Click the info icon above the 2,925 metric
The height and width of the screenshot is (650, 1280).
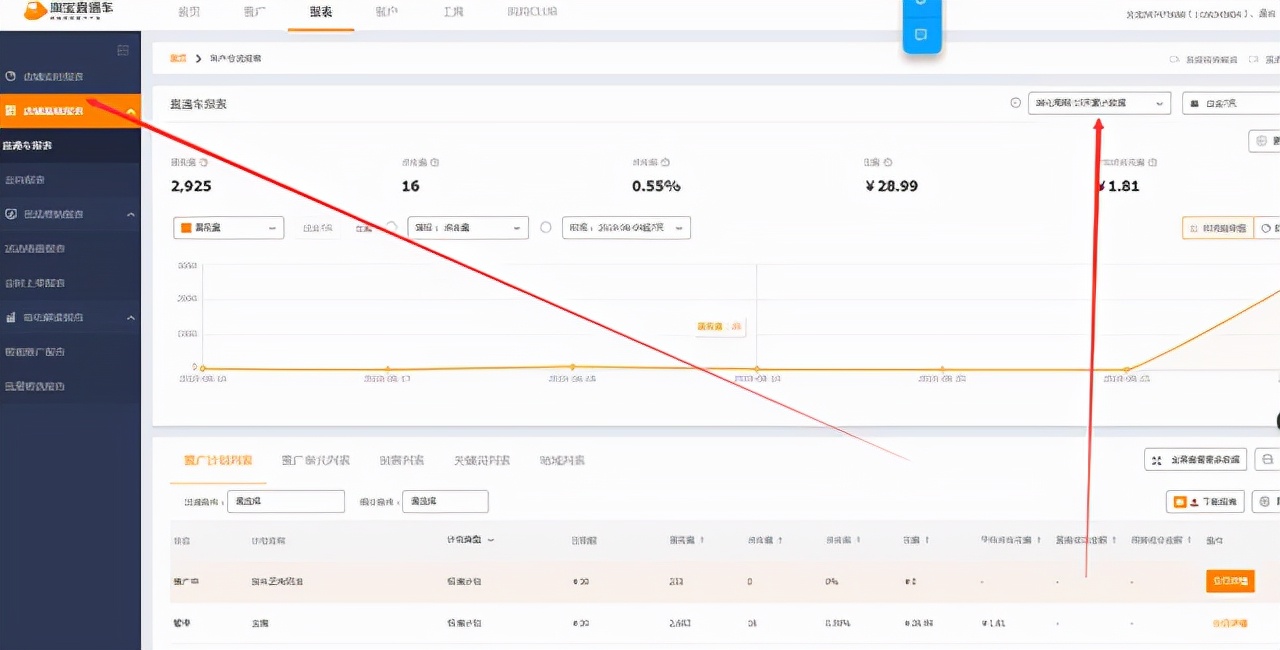tap(203, 162)
